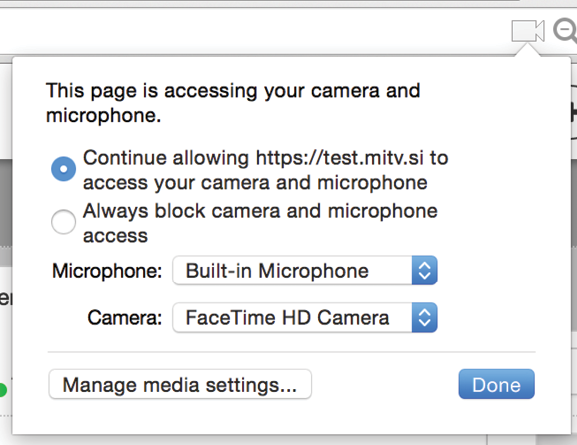Viewport: 577px width, 445px height.
Task: Click the Camera: field label
Action: (125, 318)
